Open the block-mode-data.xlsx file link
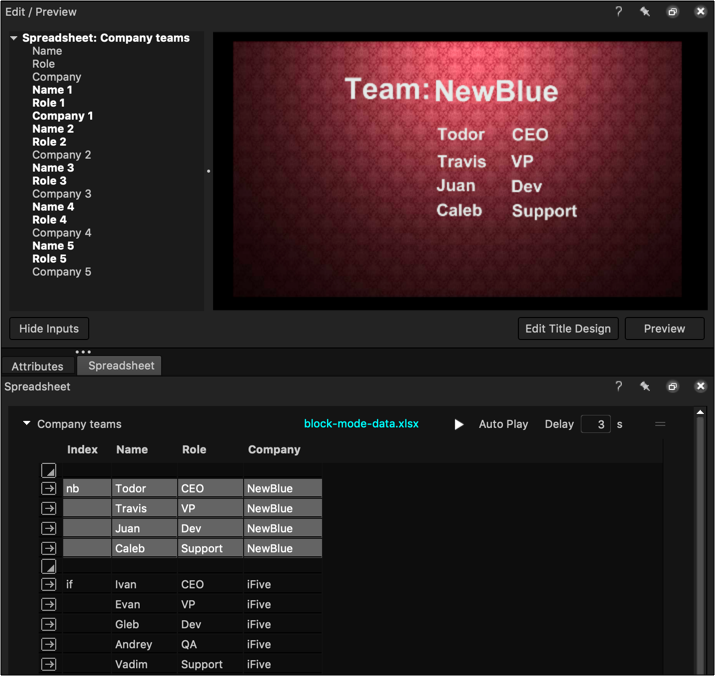This screenshot has width=715, height=676. [x=361, y=424]
